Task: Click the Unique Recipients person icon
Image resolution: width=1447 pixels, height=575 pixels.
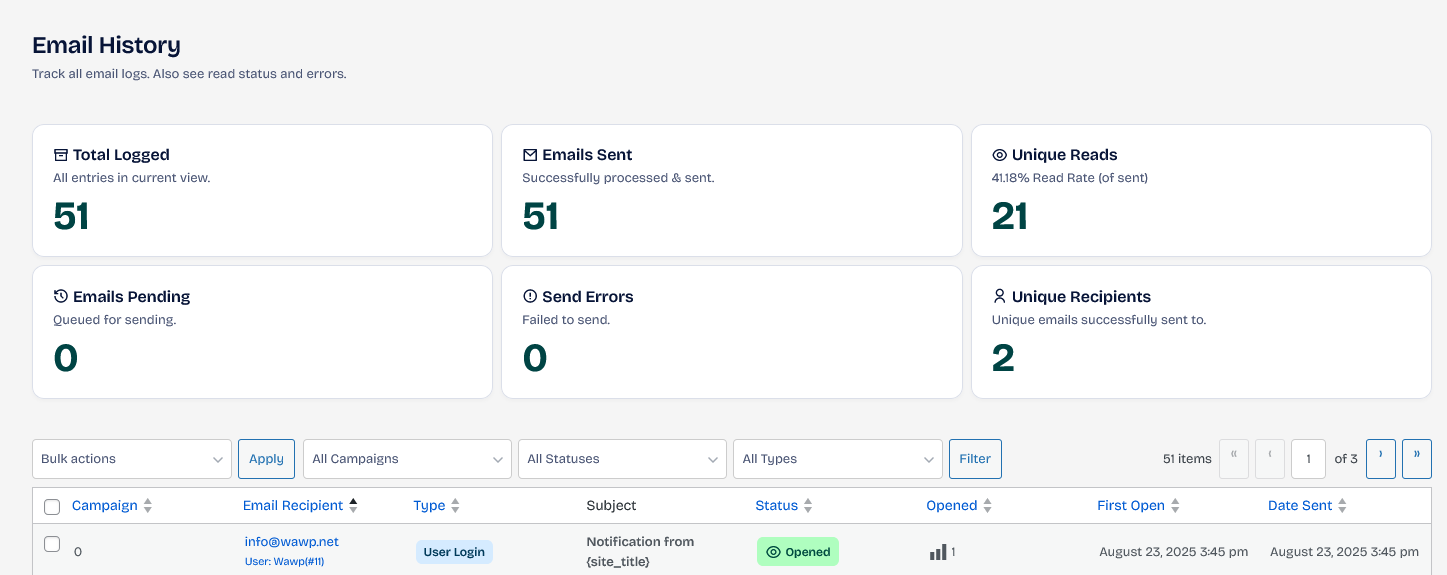Action: coord(999,297)
